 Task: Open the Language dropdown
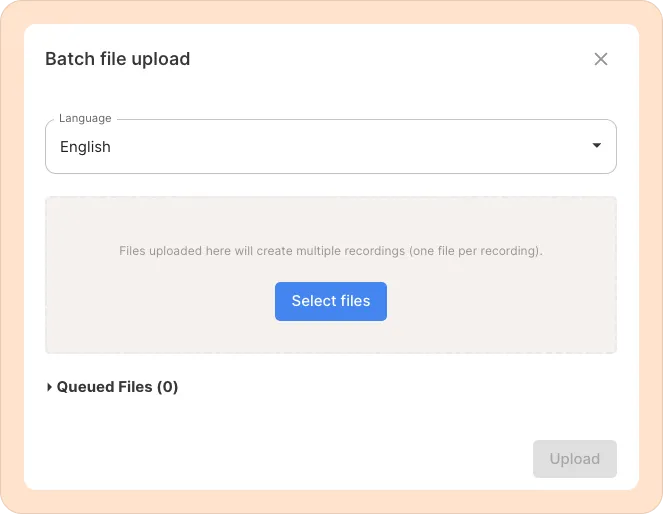pyautogui.click(x=330, y=147)
